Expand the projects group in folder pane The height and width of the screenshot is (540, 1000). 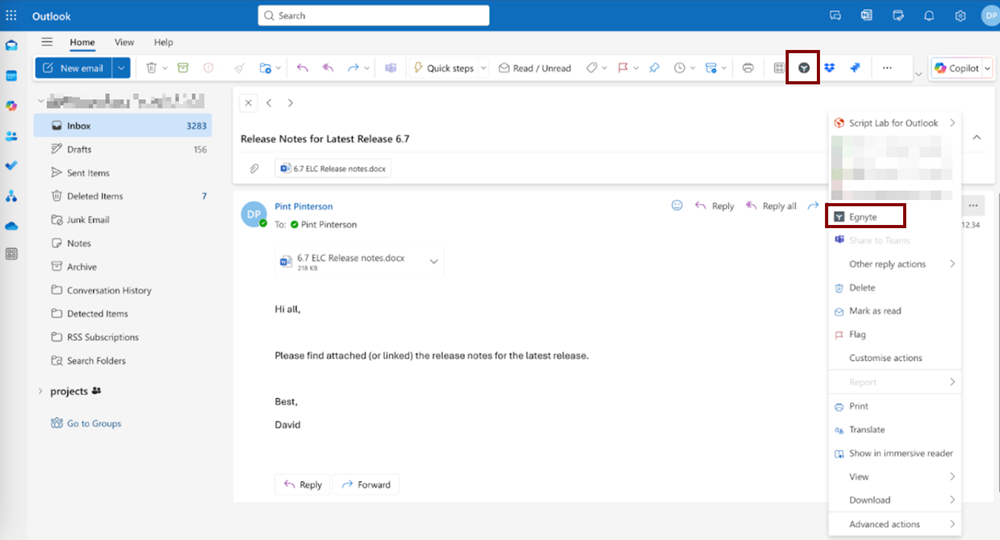pyautogui.click(x=40, y=391)
